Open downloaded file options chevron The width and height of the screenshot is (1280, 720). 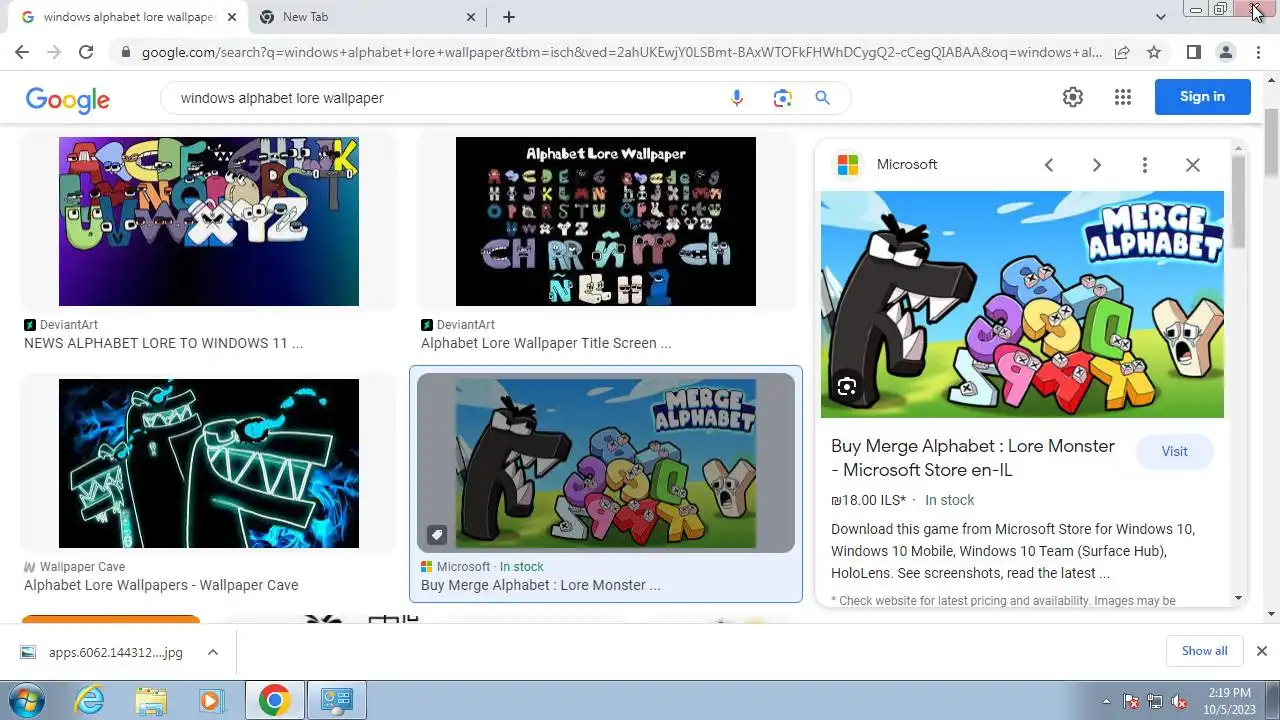(x=213, y=652)
